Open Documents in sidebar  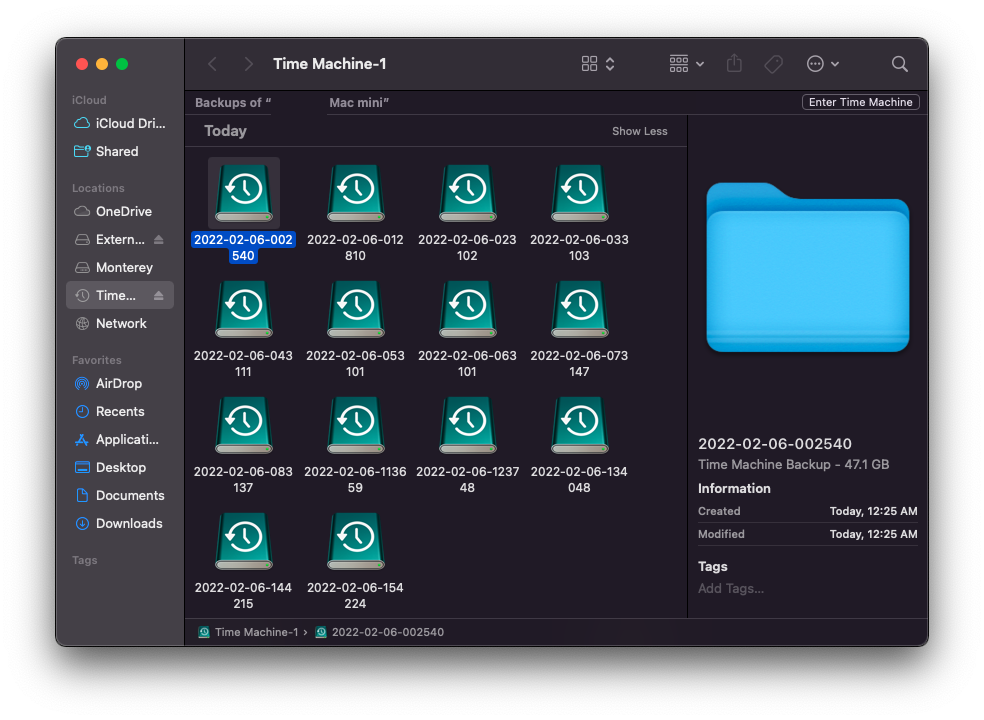[120, 495]
